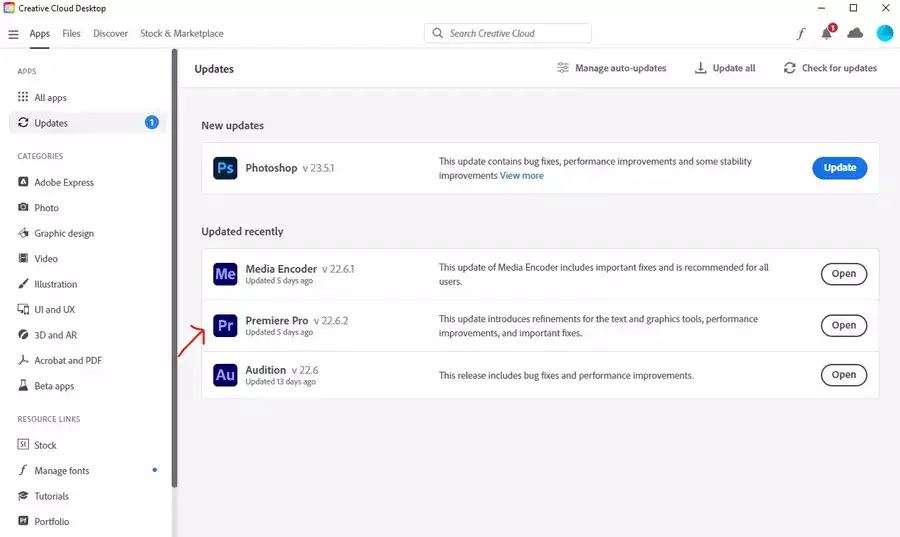Open the Discover tab
This screenshot has width=900, height=537.
pos(110,34)
